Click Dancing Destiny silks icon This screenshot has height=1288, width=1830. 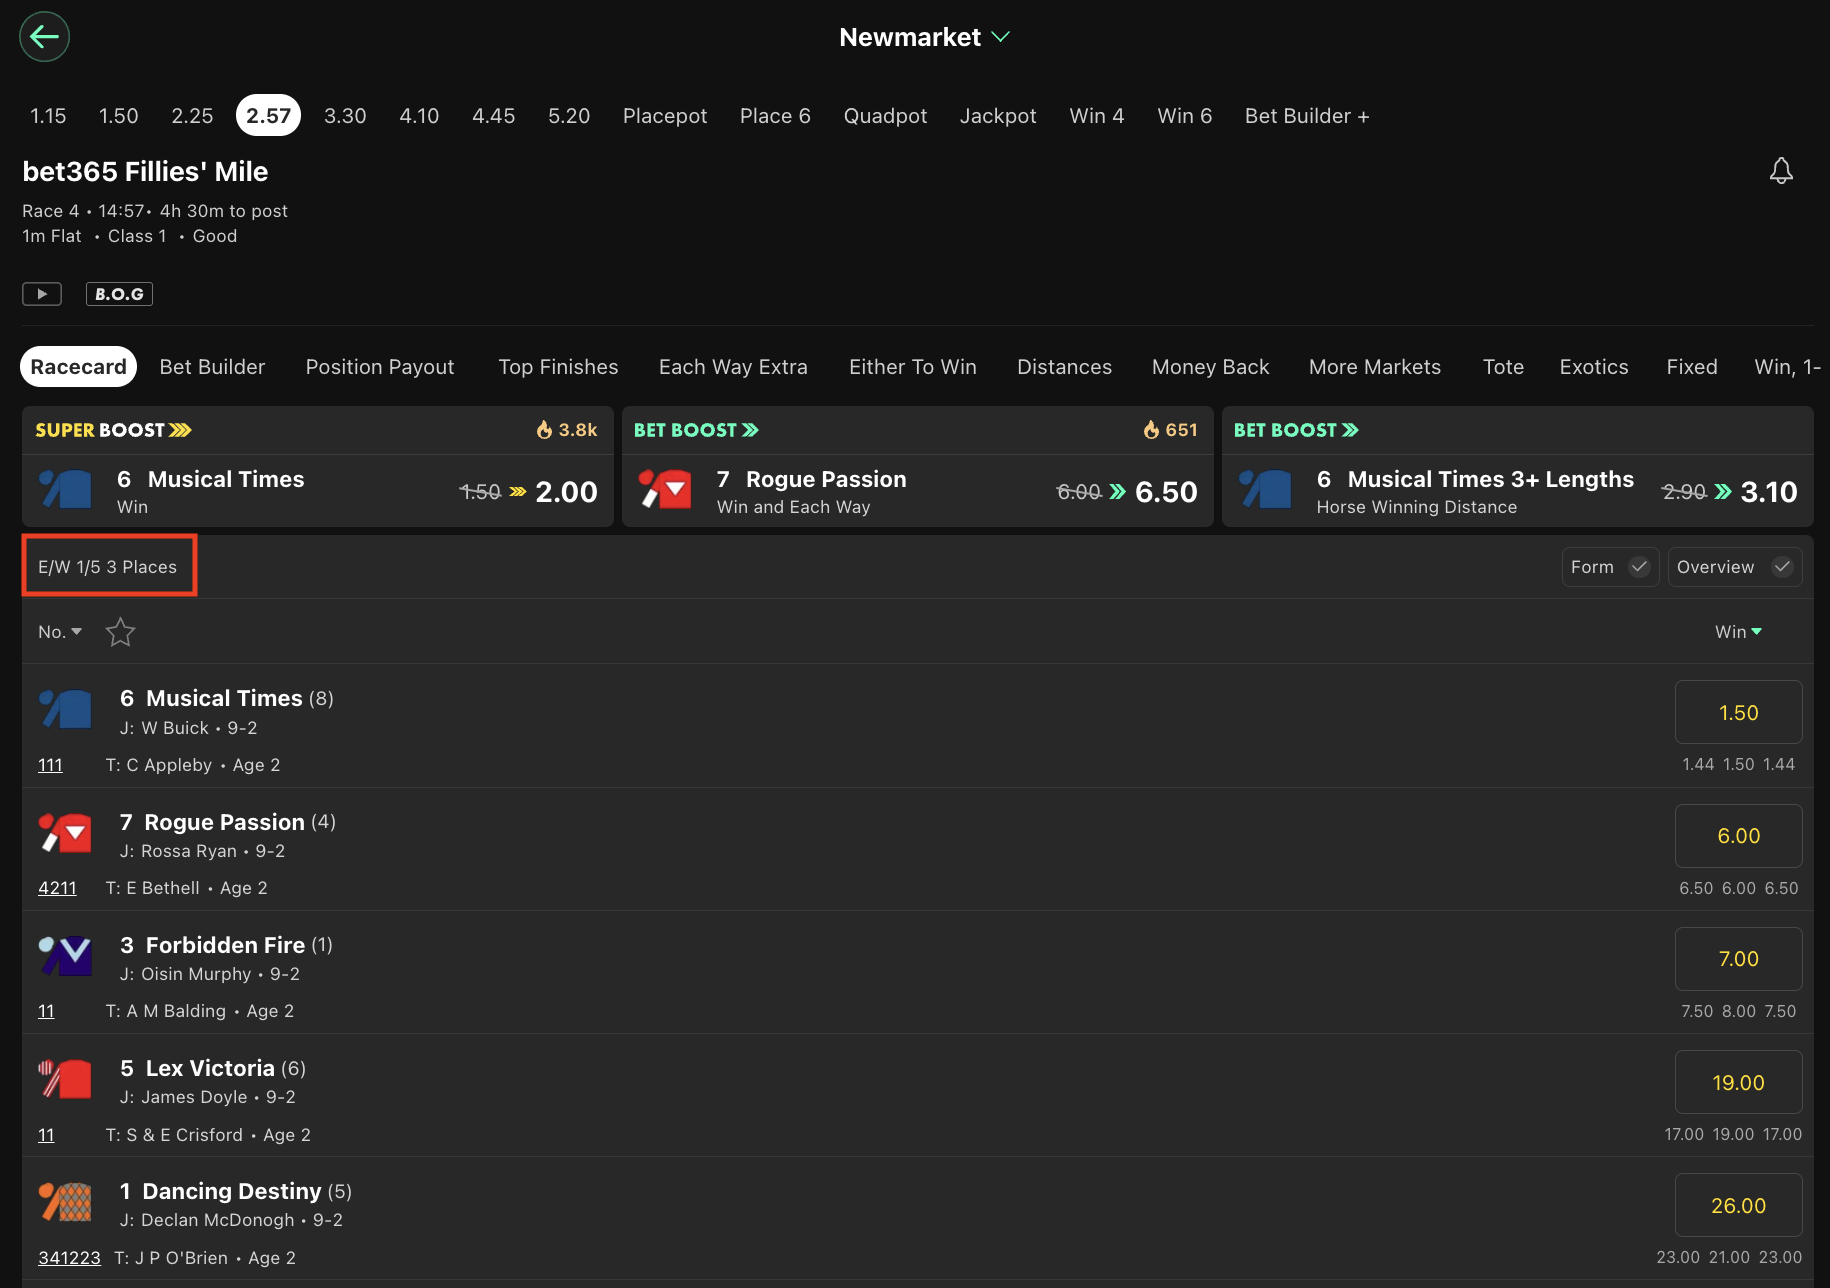[66, 1202]
